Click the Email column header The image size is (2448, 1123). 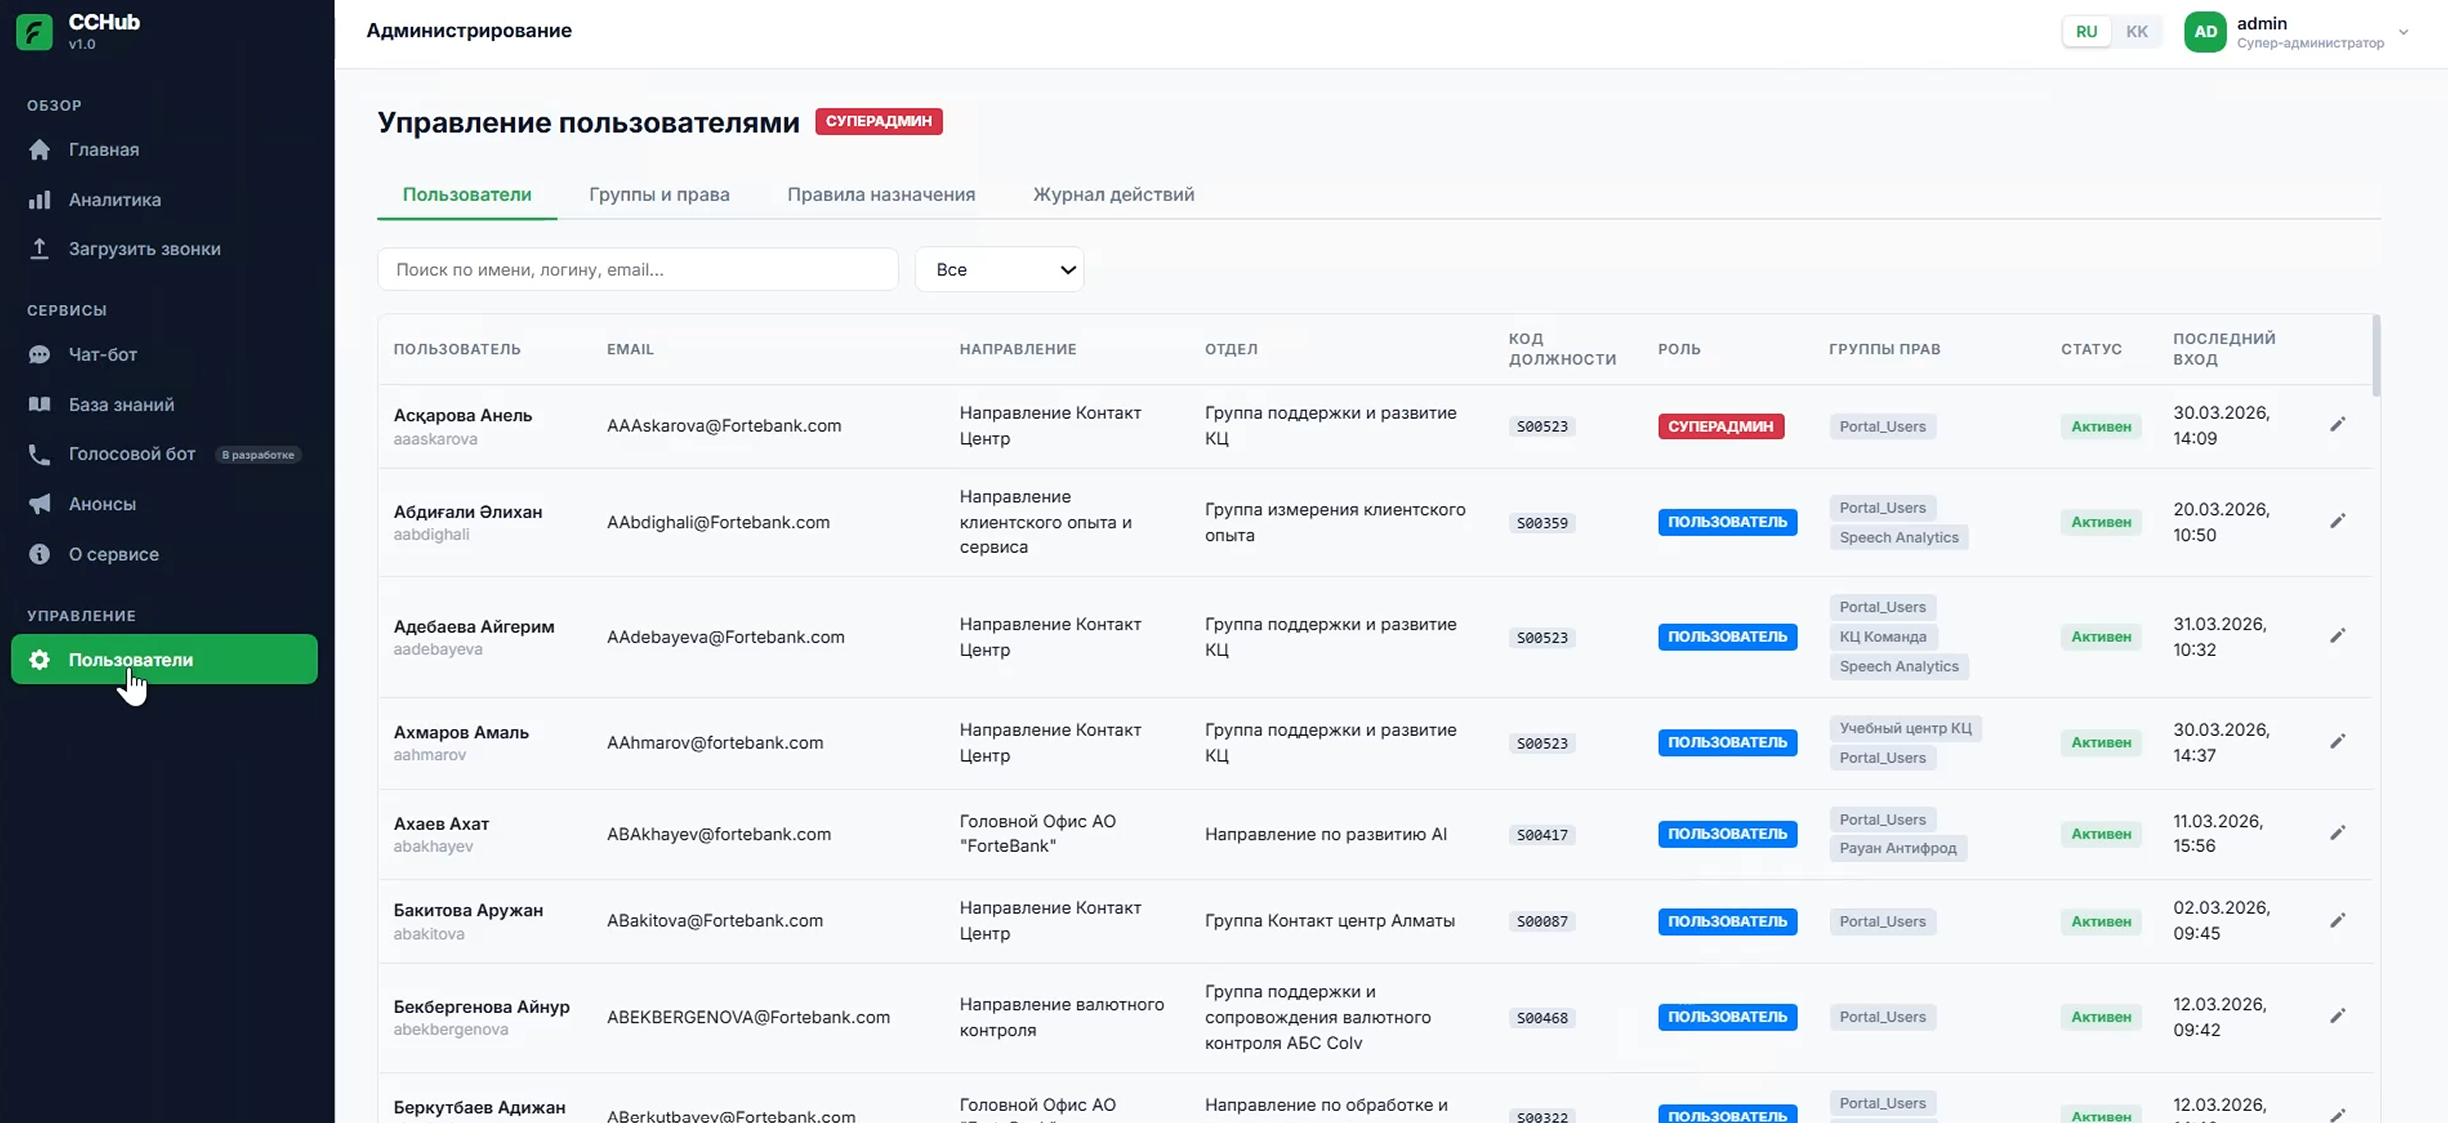[x=630, y=349]
